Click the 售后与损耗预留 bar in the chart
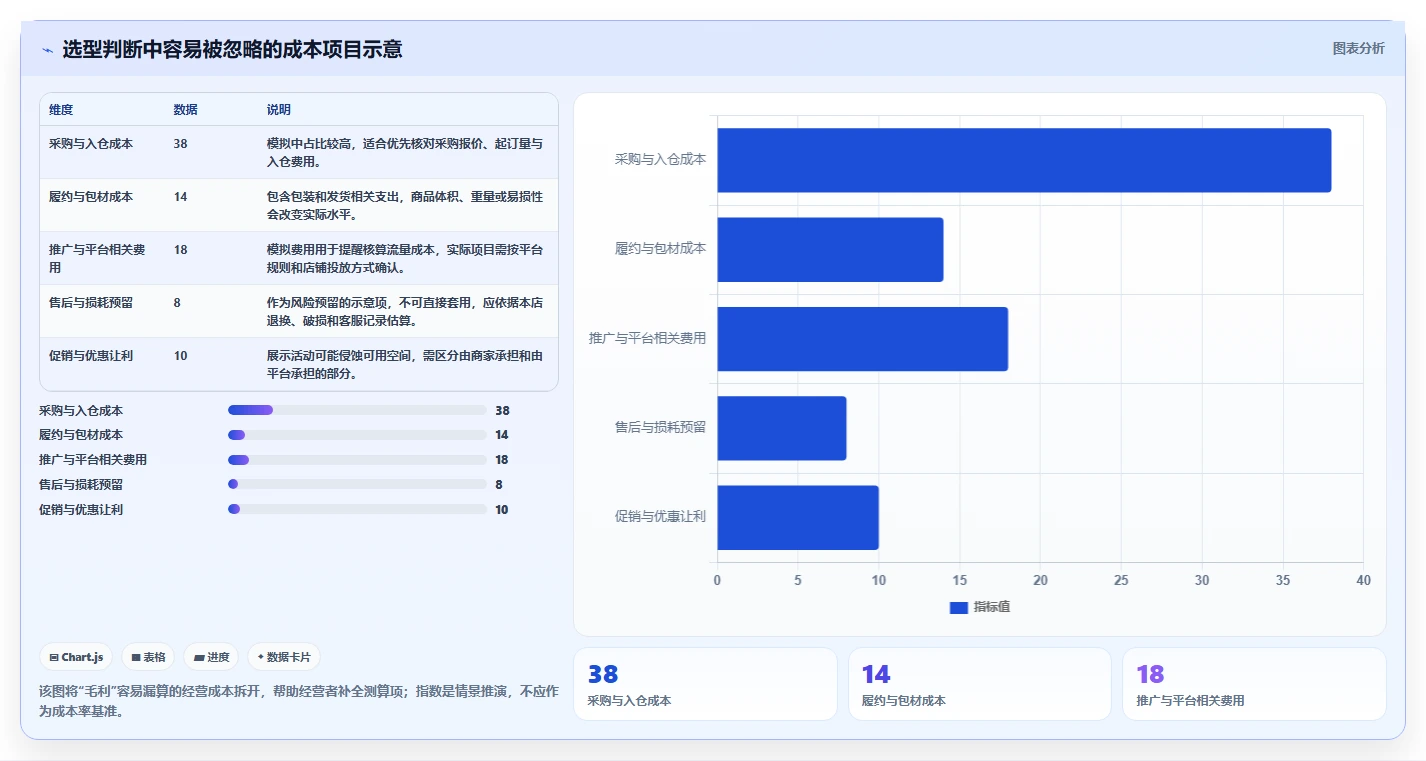This screenshot has height=761, width=1426. [x=781, y=428]
